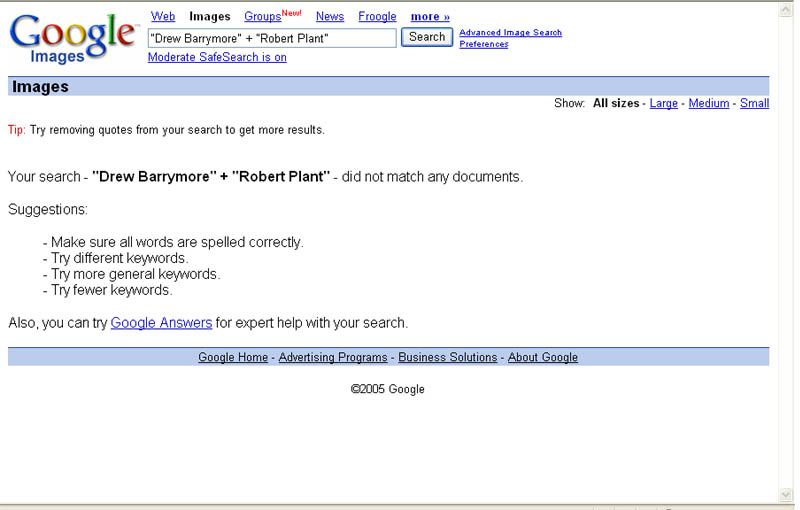
Task: Go to the News tab
Action: point(330,16)
